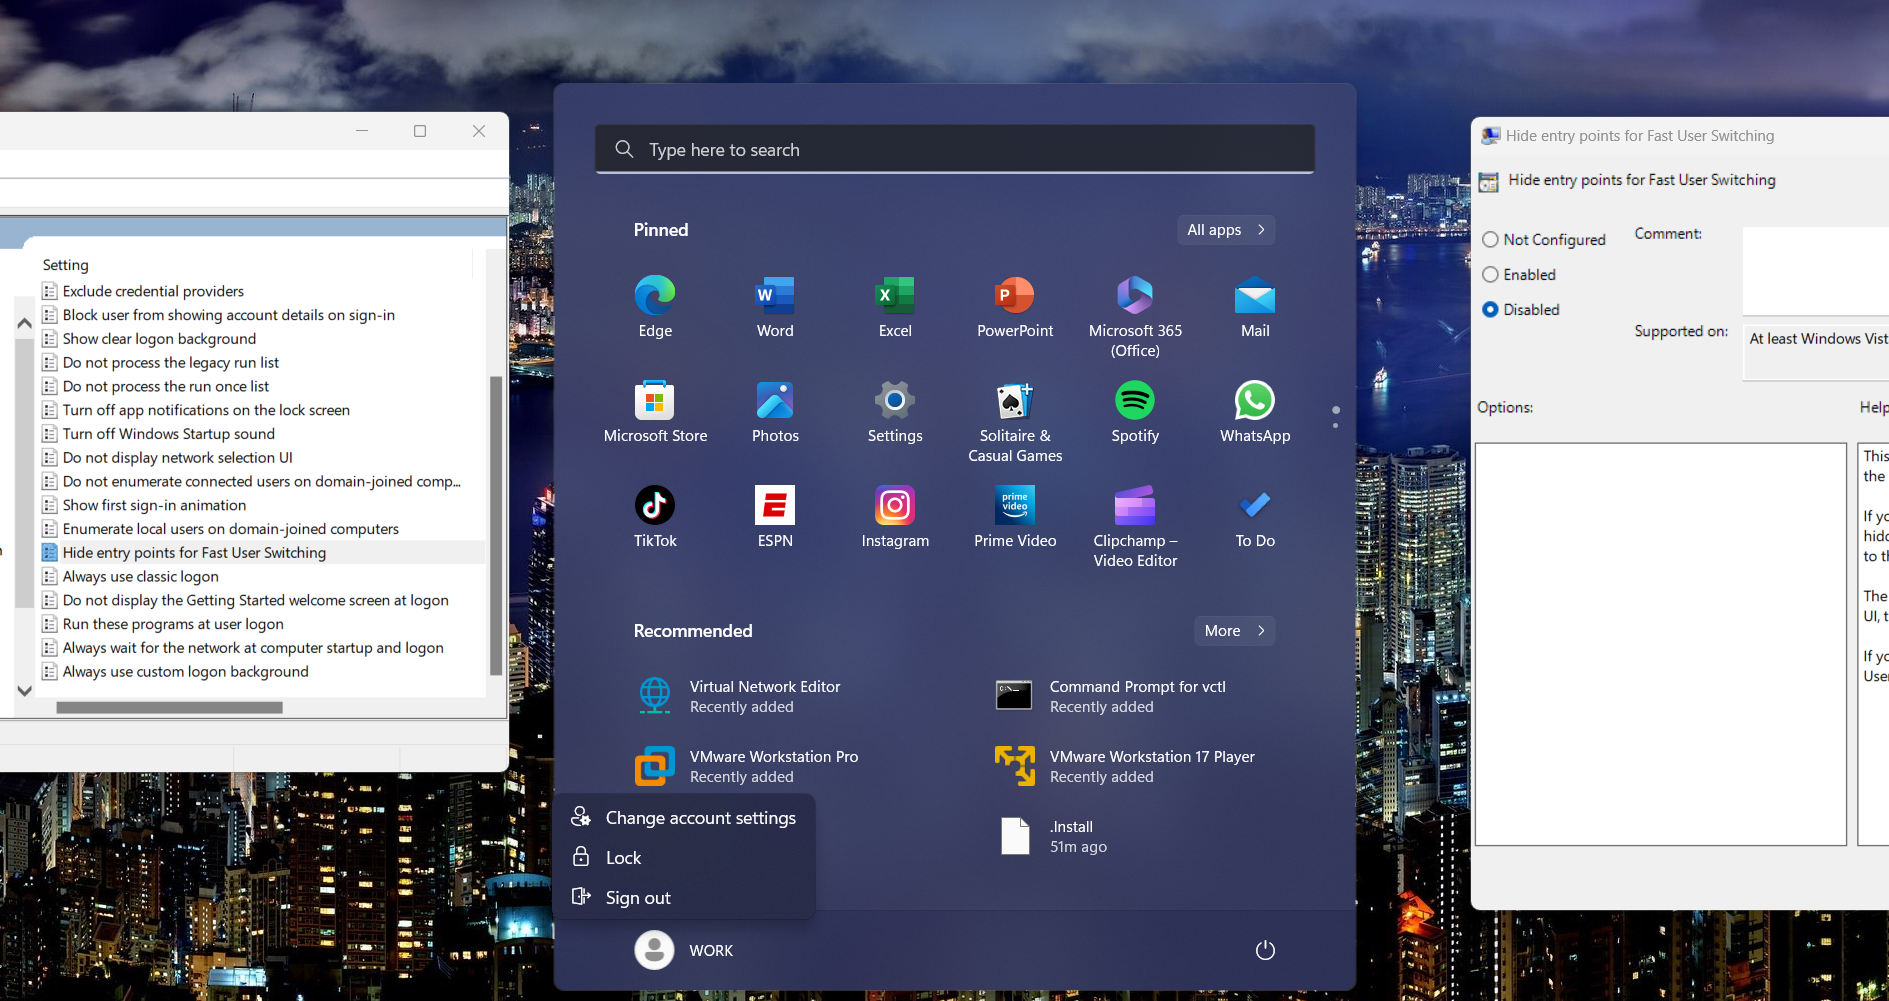Launch Spotify from Start menu

click(x=1135, y=412)
